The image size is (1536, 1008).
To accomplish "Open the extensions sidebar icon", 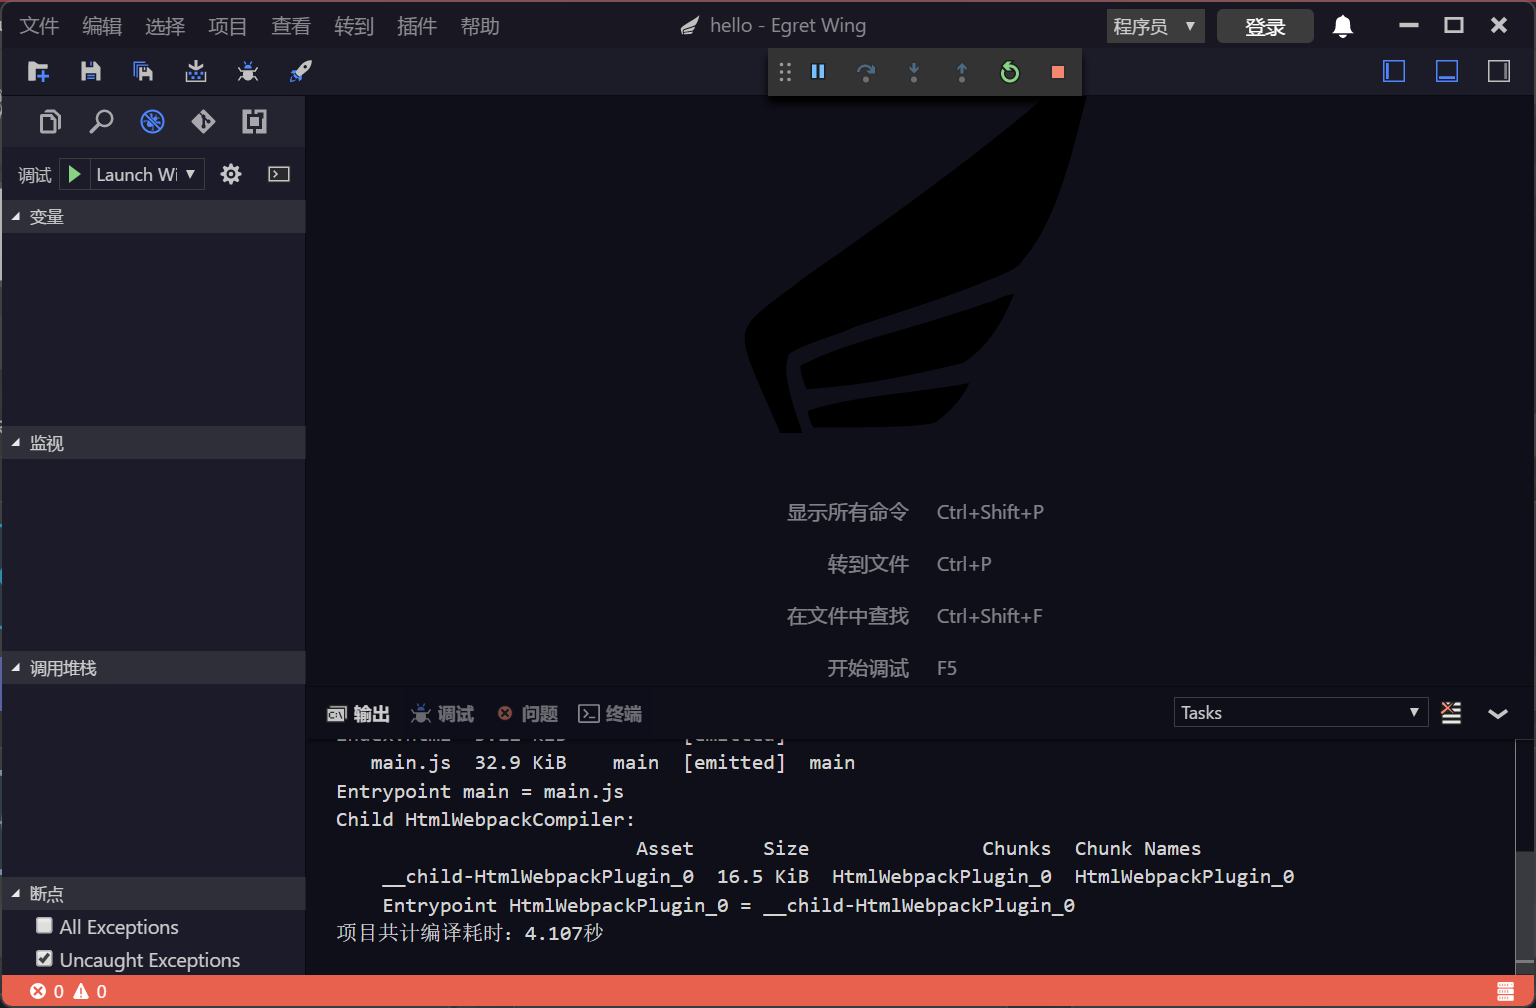I will (x=254, y=122).
